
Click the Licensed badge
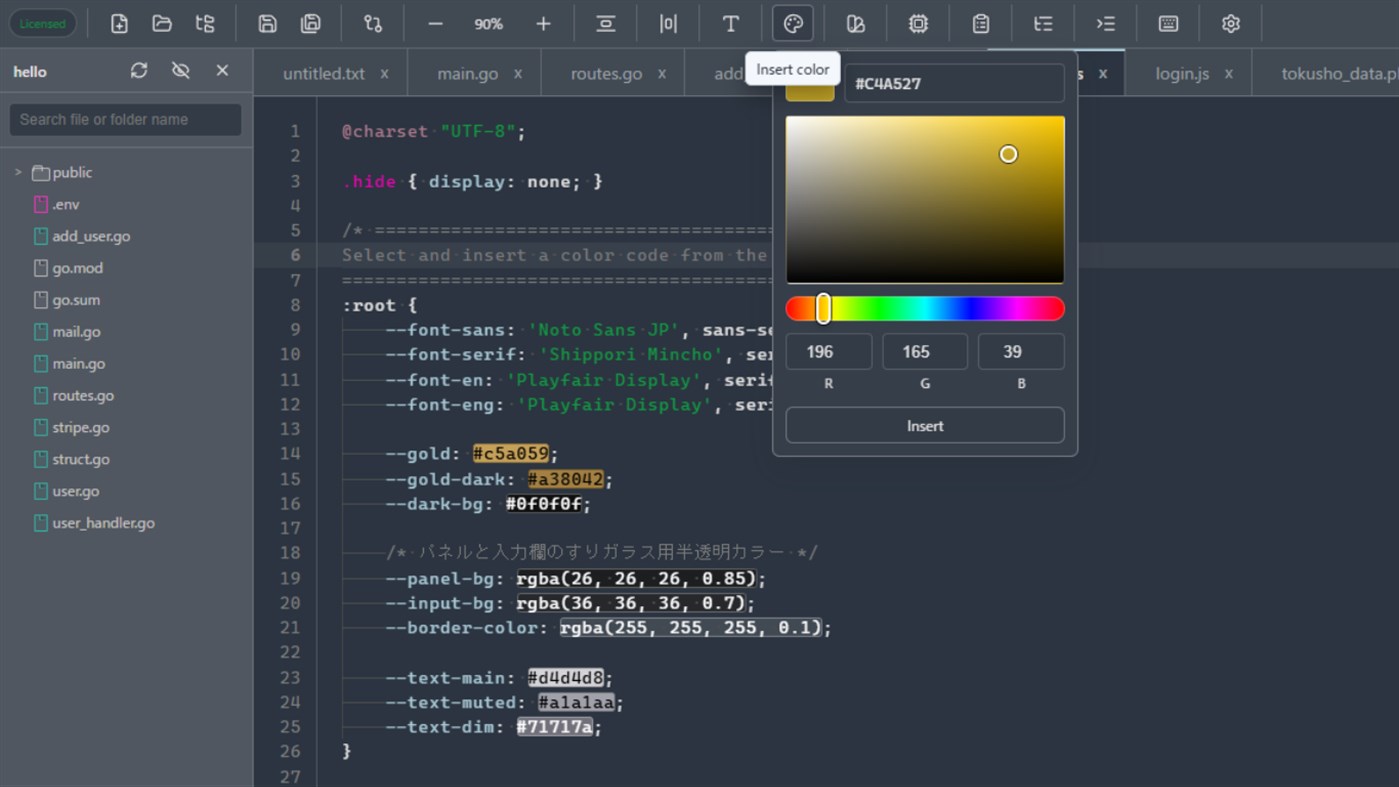pyautogui.click(x=42, y=24)
